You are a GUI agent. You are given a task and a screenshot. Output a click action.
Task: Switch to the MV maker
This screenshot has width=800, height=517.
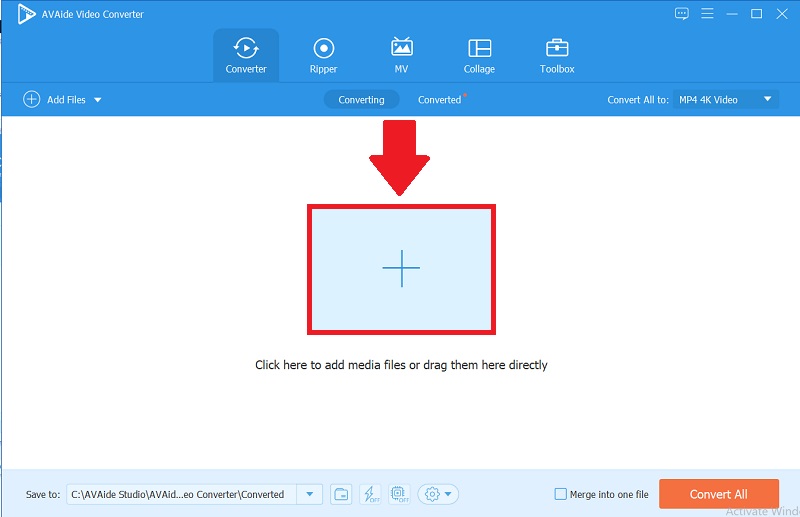(x=402, y=55)
